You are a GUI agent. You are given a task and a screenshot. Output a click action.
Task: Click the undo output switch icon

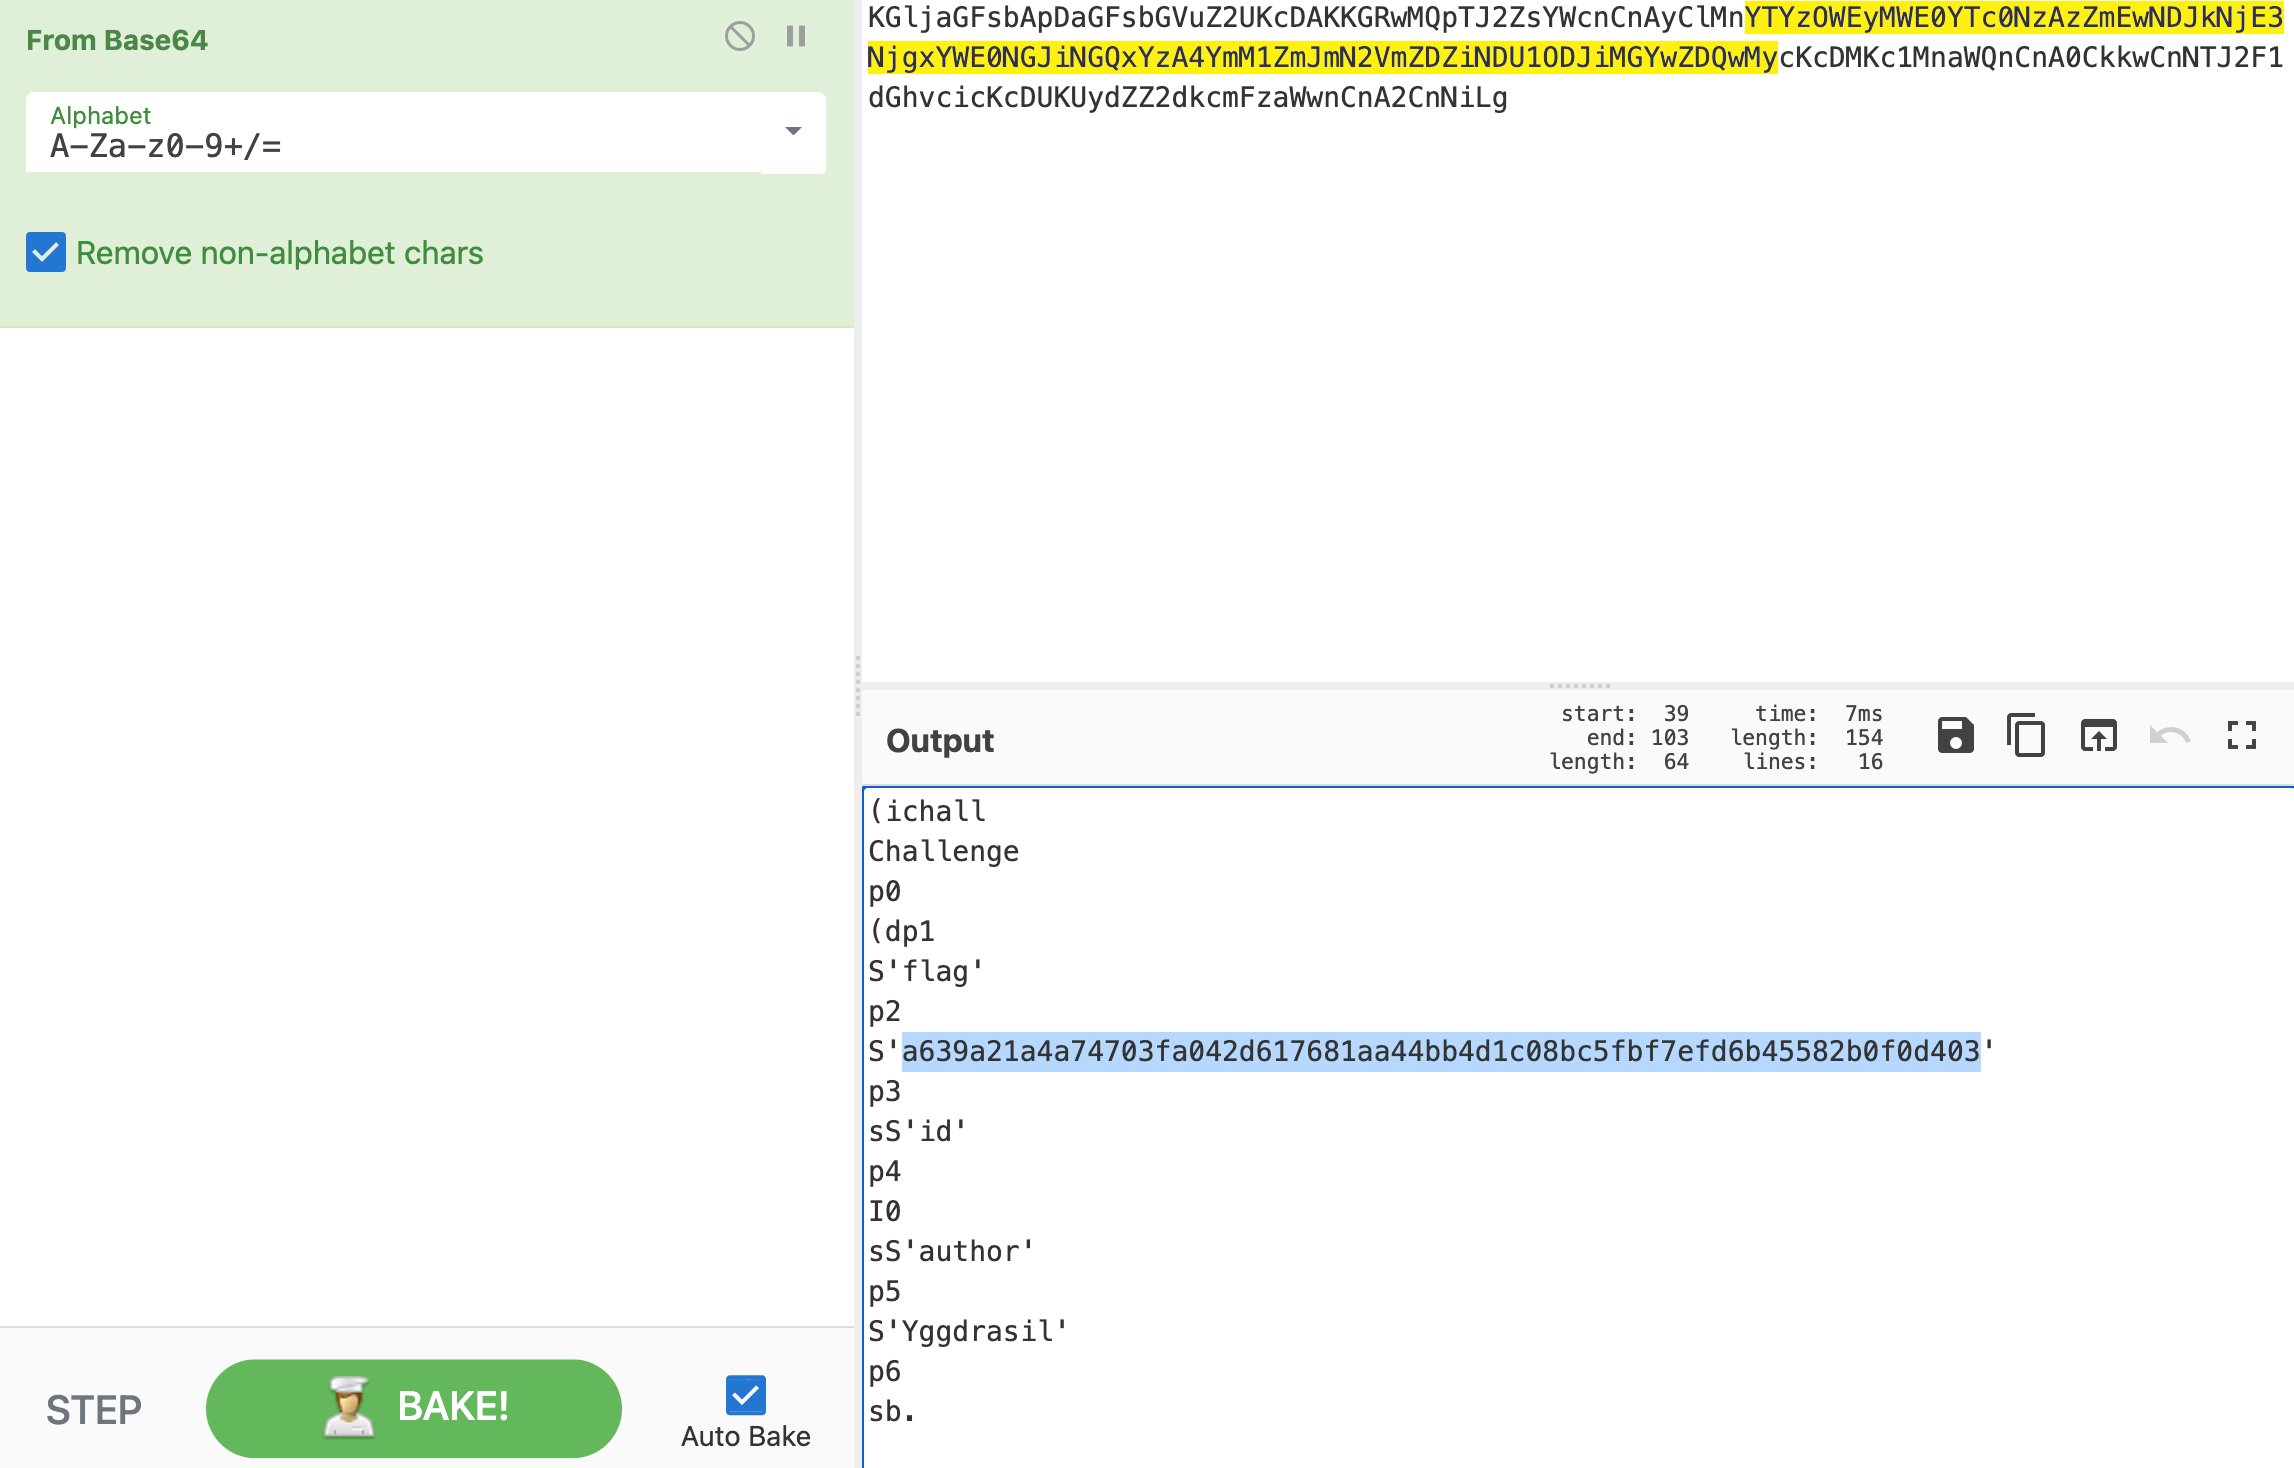(2169, 736)
